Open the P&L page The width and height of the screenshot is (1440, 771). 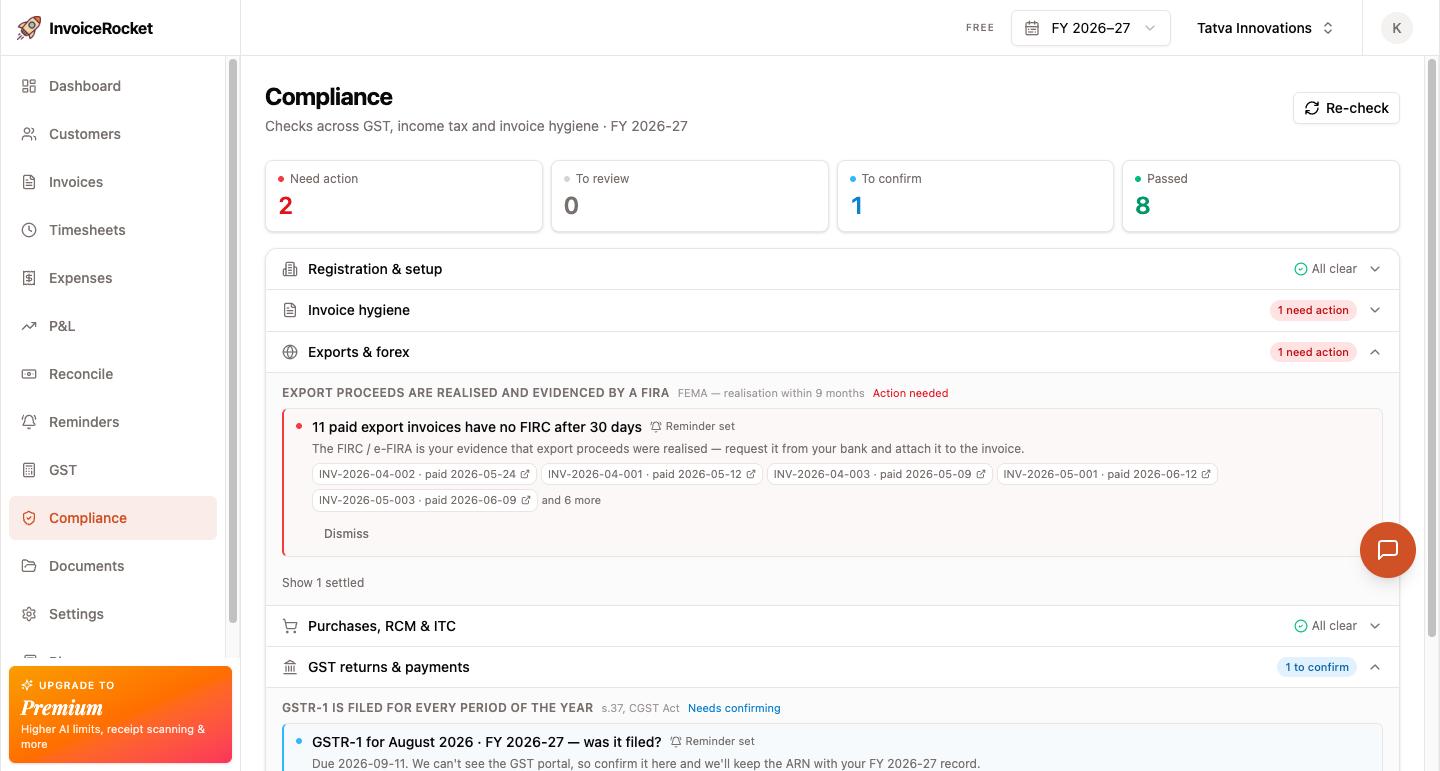click(113, 326)
